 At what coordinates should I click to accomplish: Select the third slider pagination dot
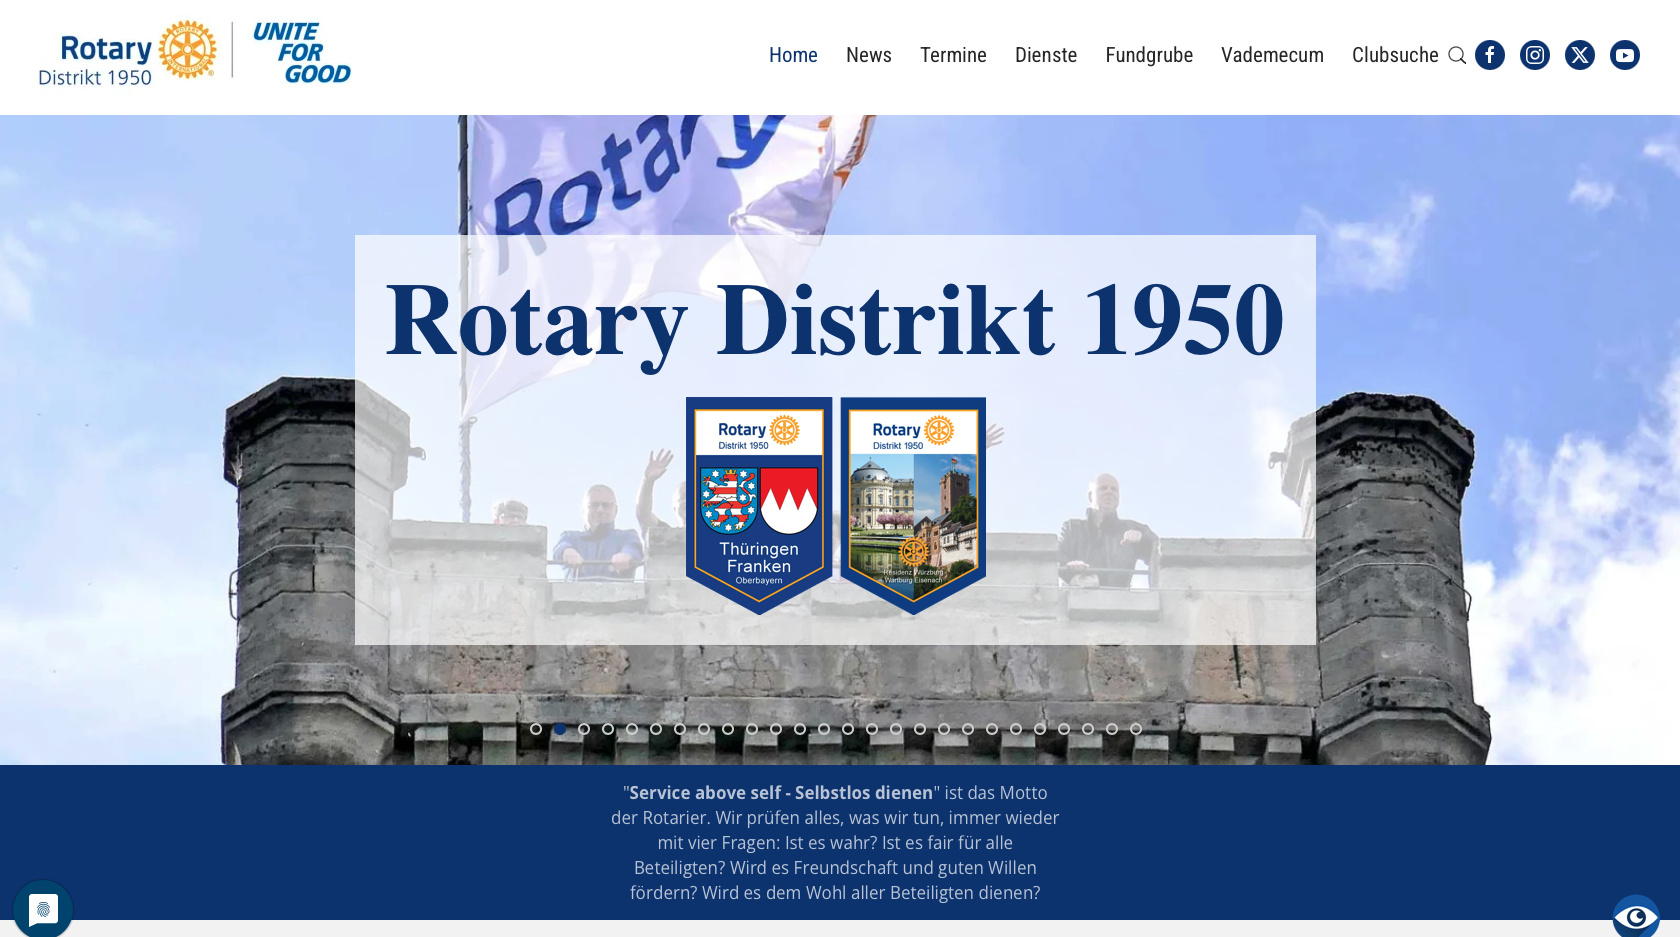point(584,729)
